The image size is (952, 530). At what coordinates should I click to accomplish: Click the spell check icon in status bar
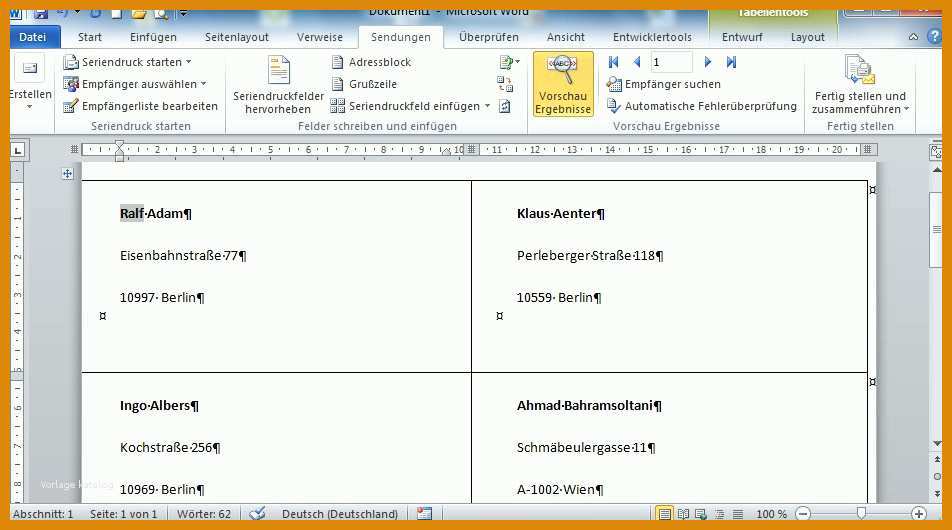[257, 514]
